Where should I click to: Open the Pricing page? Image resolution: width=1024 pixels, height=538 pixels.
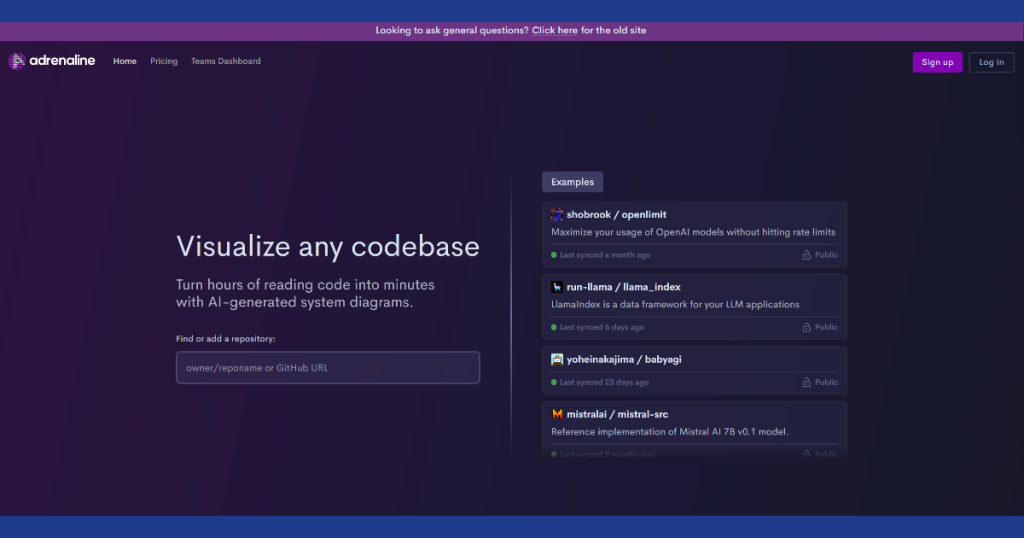click(164, 61)
